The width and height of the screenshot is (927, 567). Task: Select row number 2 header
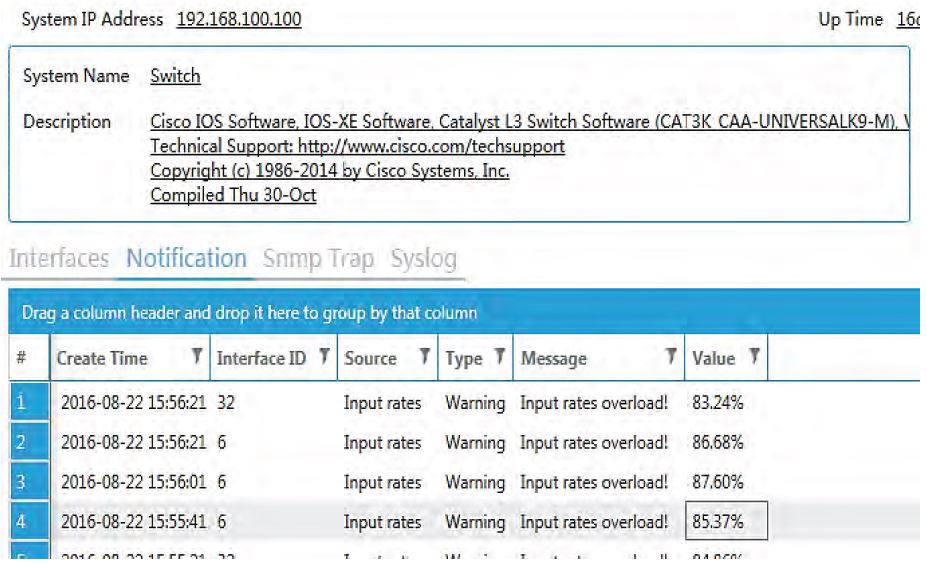point(21,442)
